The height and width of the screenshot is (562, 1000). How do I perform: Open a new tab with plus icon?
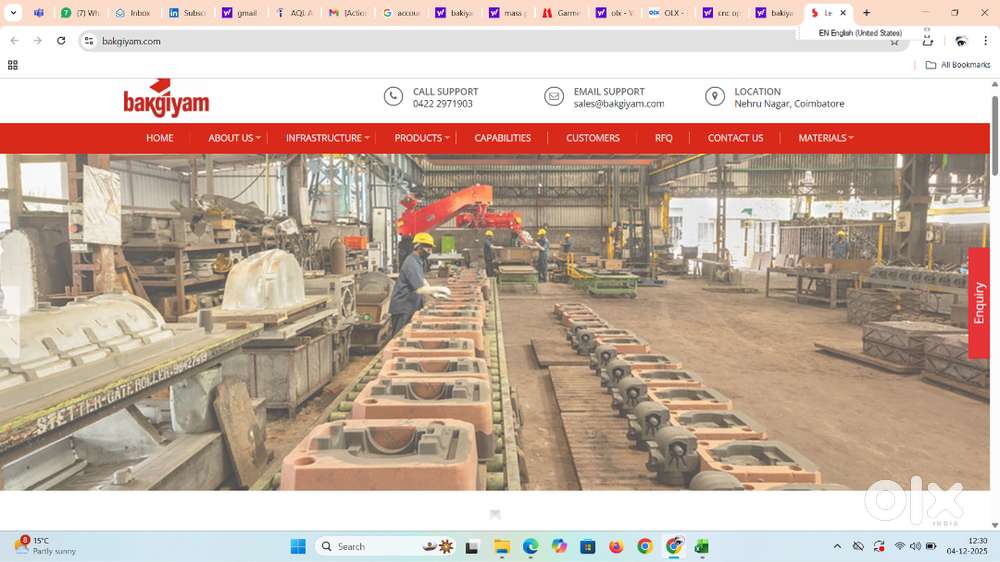coord(866,13)
